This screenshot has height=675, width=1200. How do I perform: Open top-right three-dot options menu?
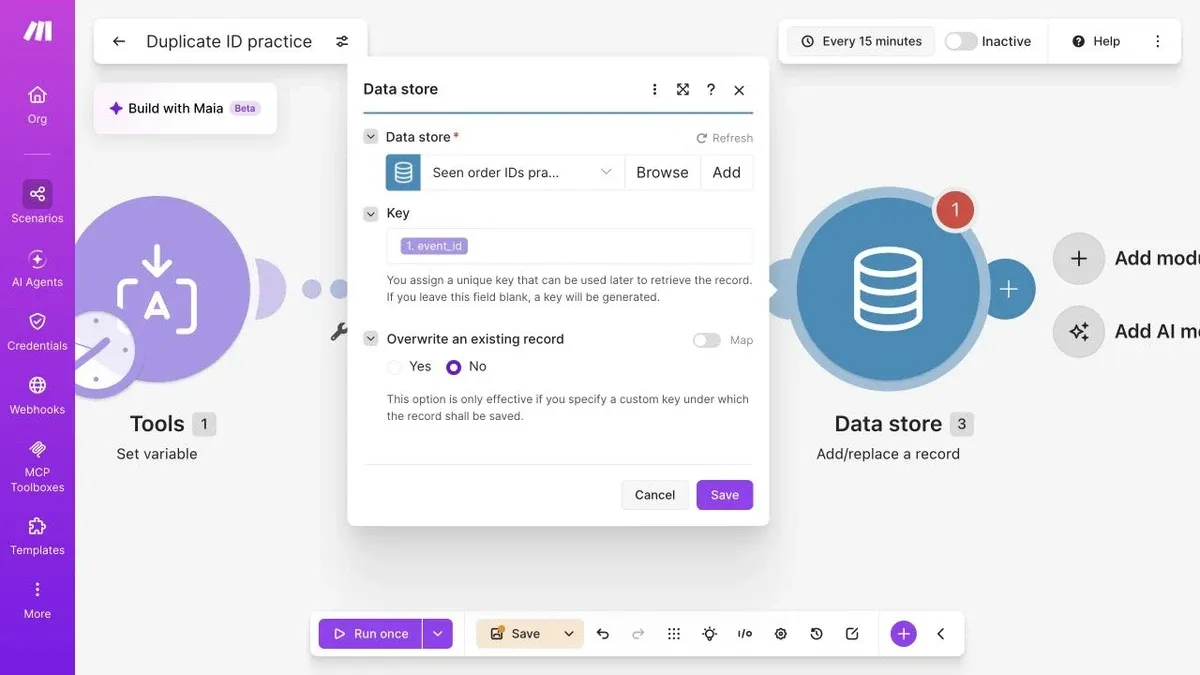point(1158,41)
